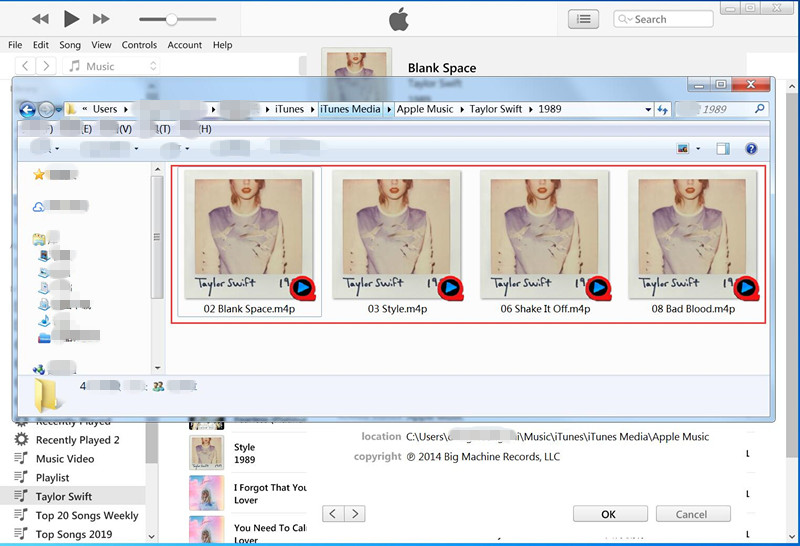Image resolution: width=800 pixels, height=546 pixels.
Task: Click the iTunes previous track rewind button
Action: pos(40,19)
